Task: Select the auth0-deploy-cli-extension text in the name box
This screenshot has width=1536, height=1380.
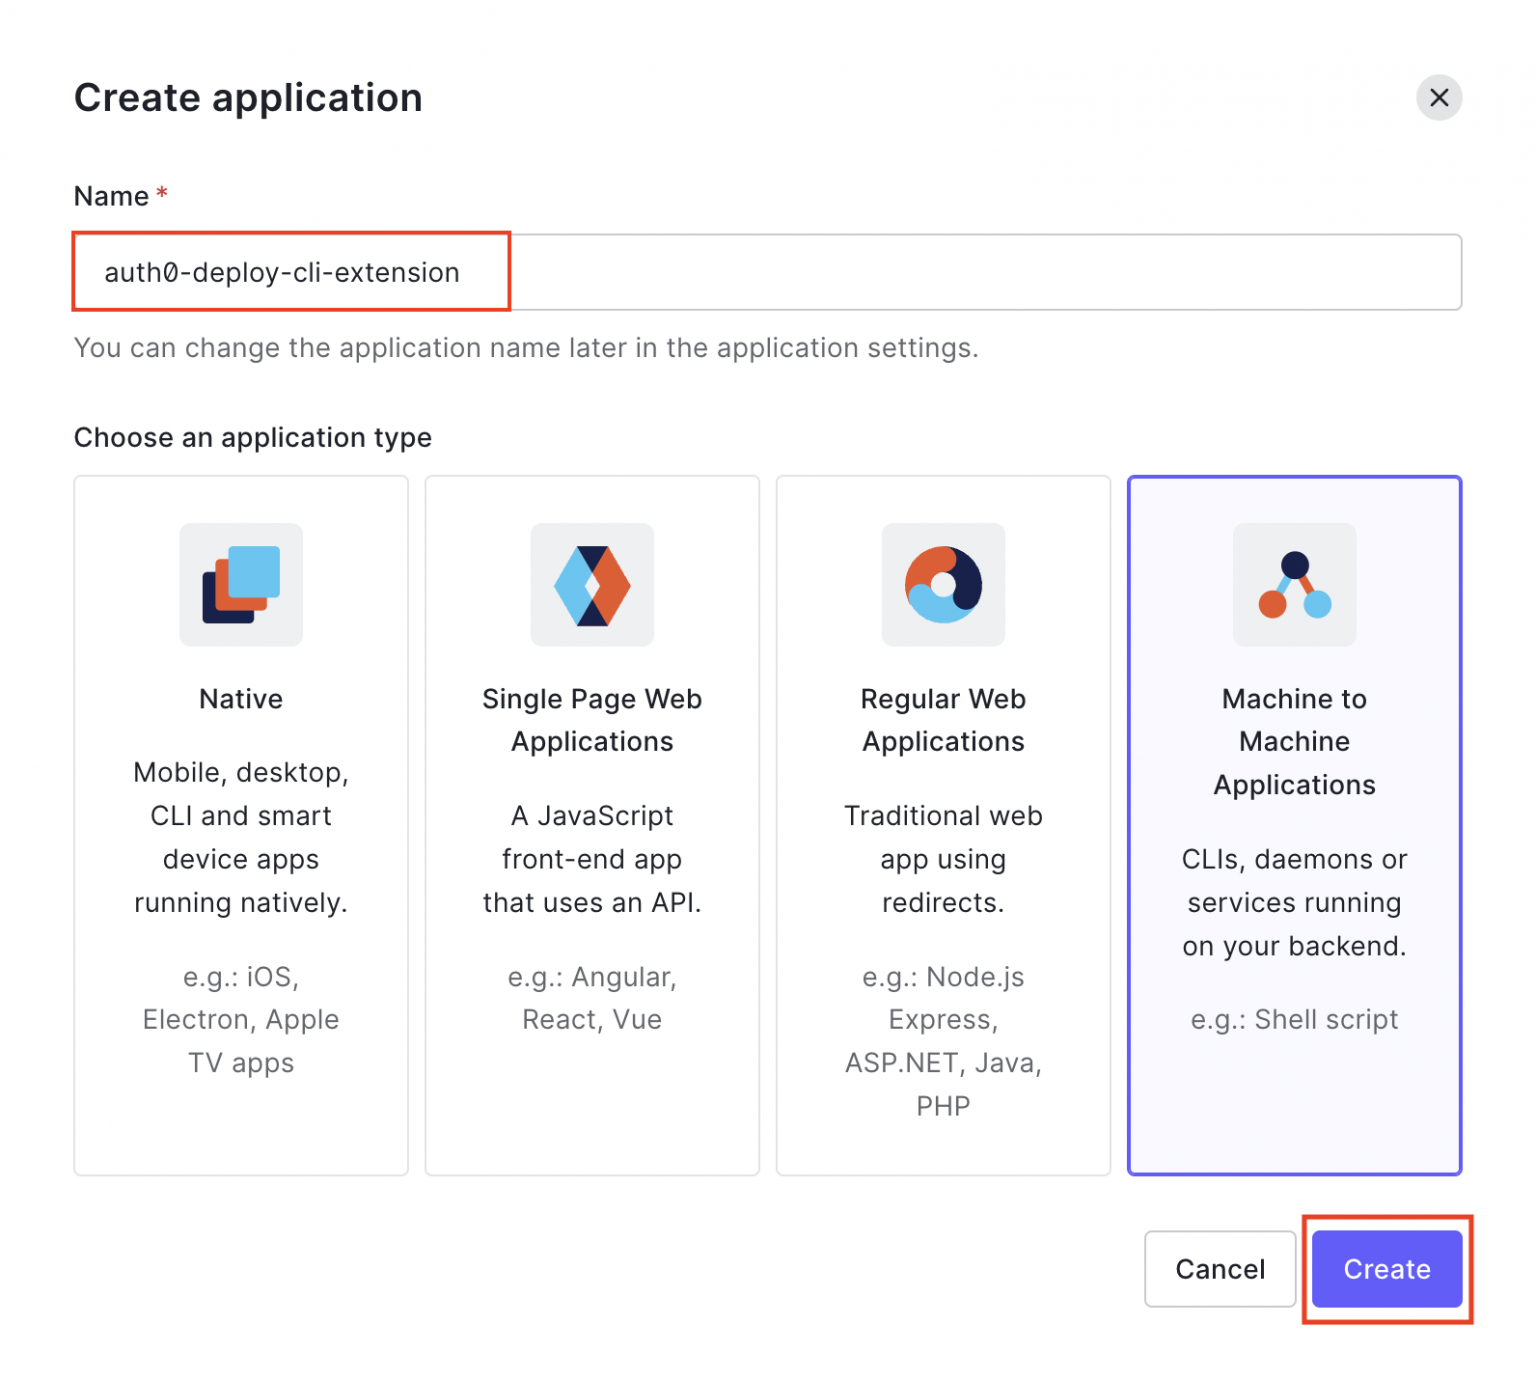Action: (x=283, y=272)
